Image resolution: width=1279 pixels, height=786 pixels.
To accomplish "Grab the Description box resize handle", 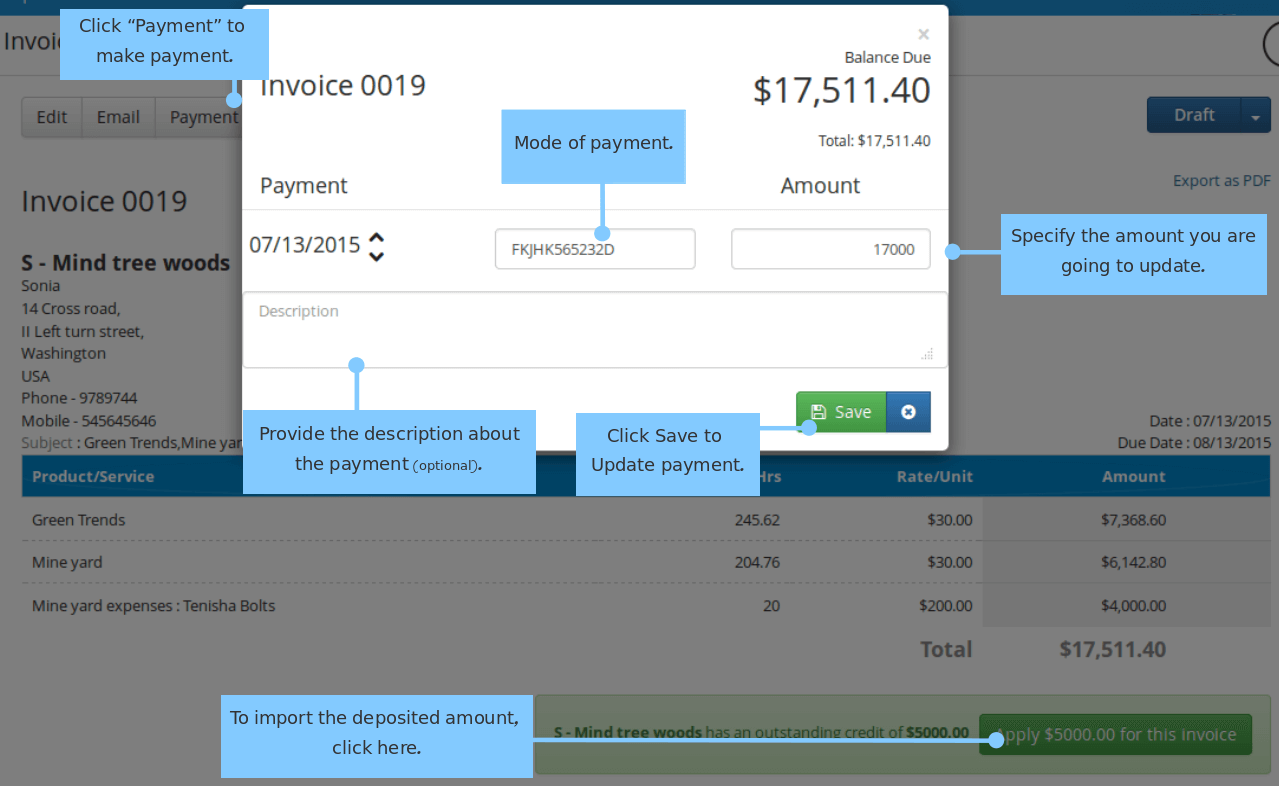I will point(927,354).
